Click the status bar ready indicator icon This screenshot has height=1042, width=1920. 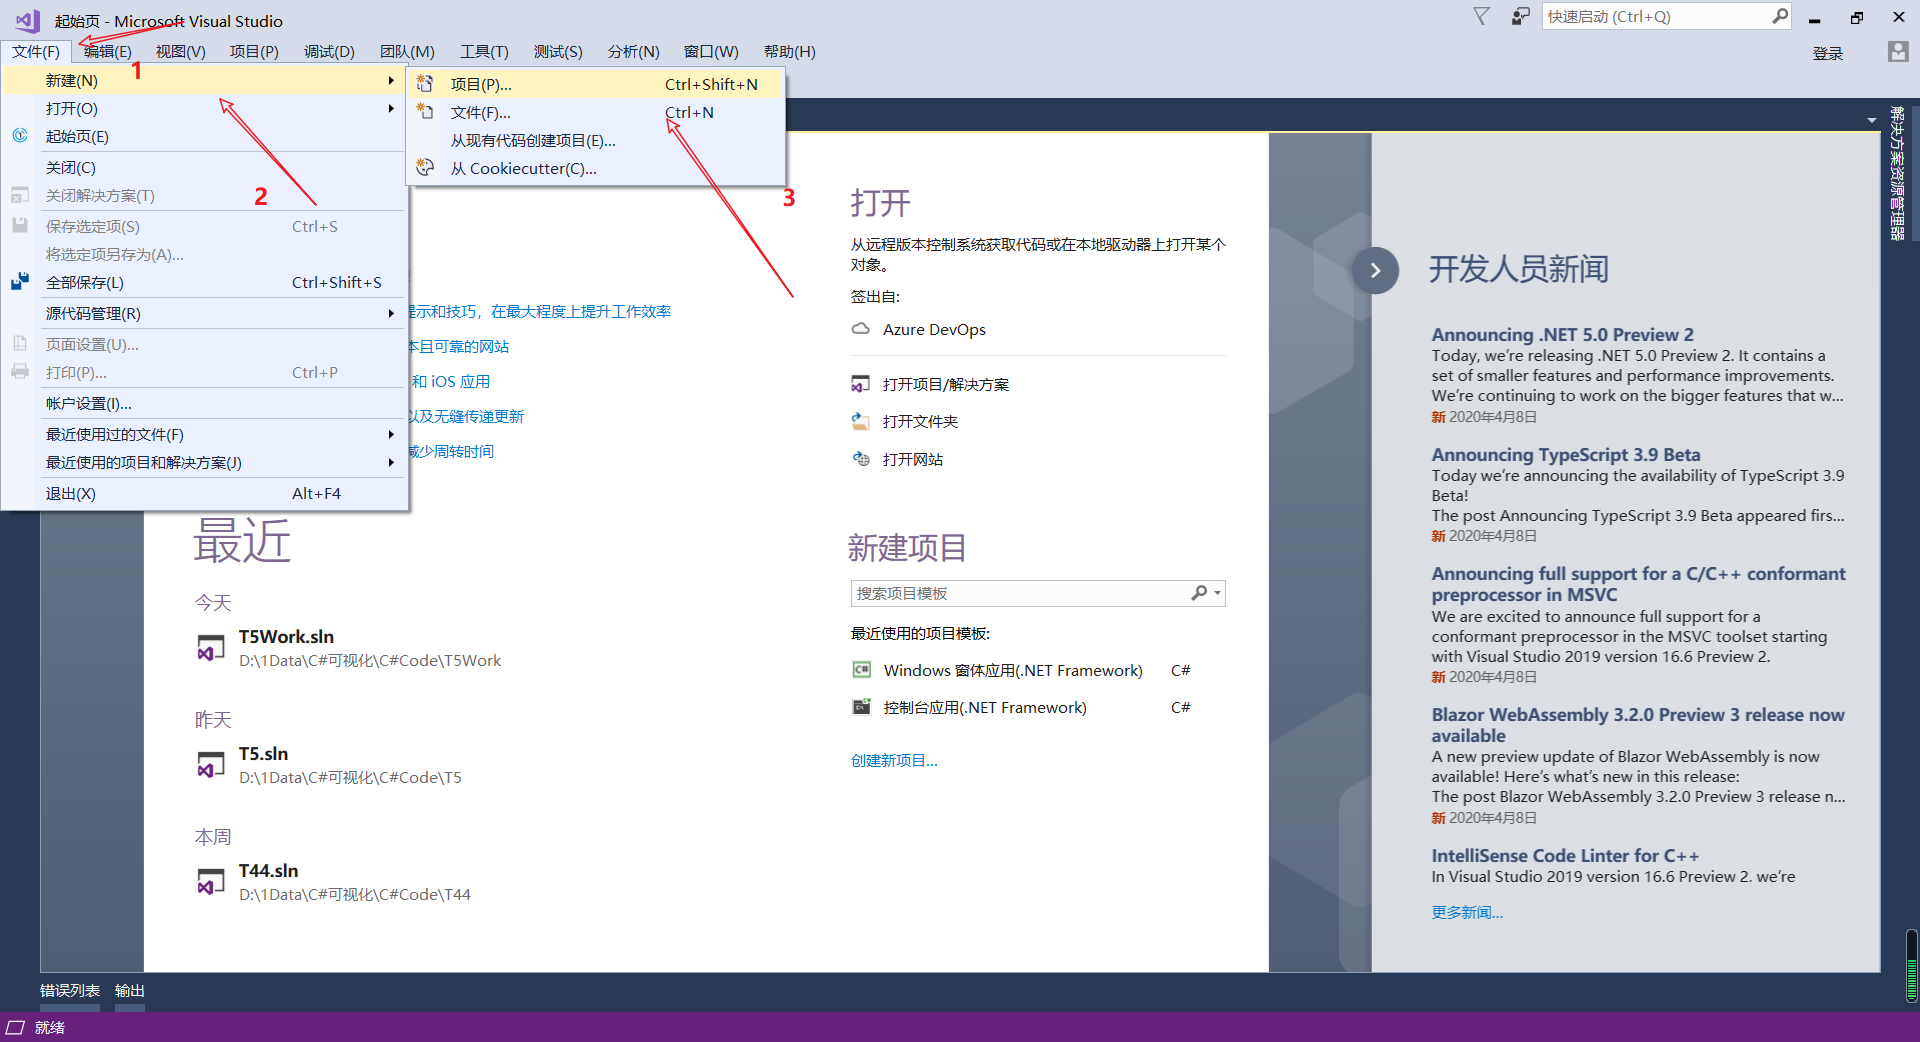(x=15, y=1027)
